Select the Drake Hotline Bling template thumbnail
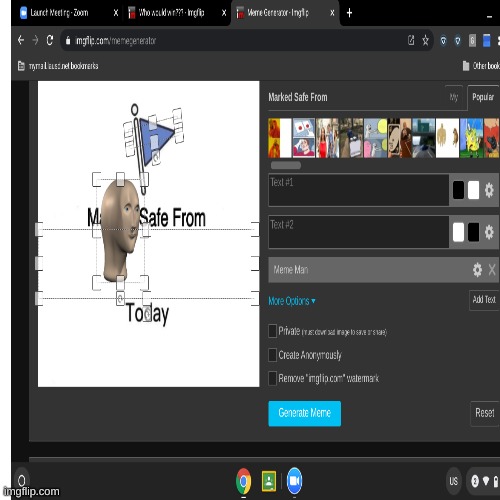 tap(280, 138)
